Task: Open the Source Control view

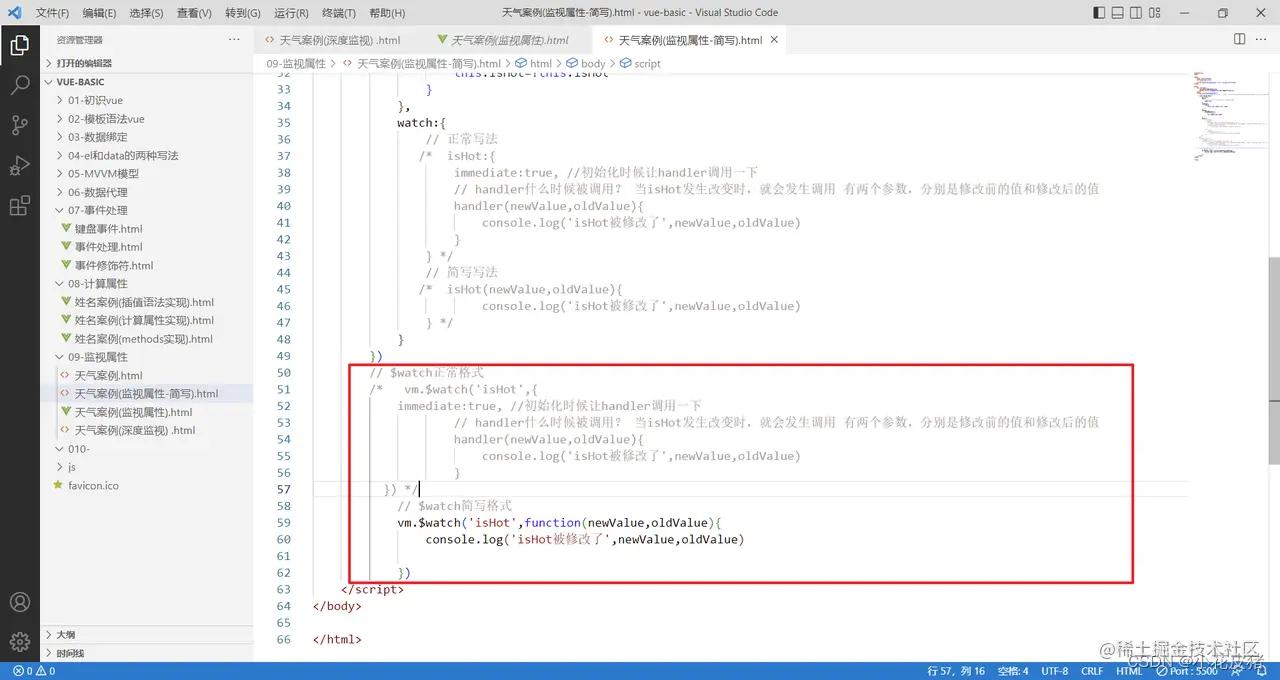Action: click(19, 125)
